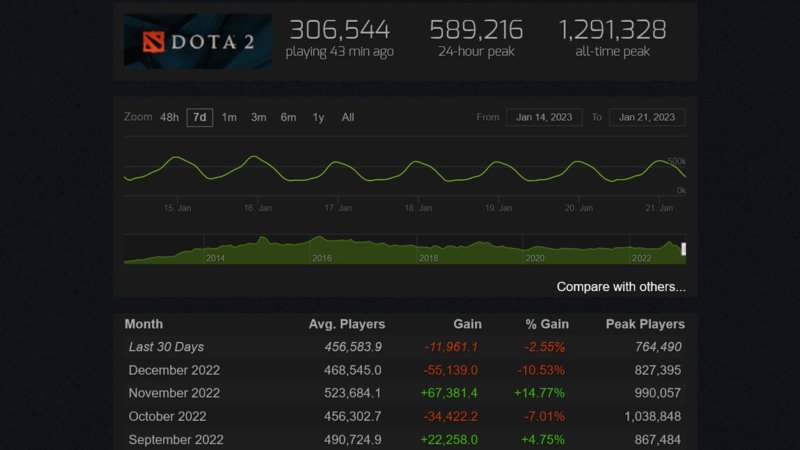Click peak players value 827,395
This screenshot has height=450, width=800.
pos(658,370)
